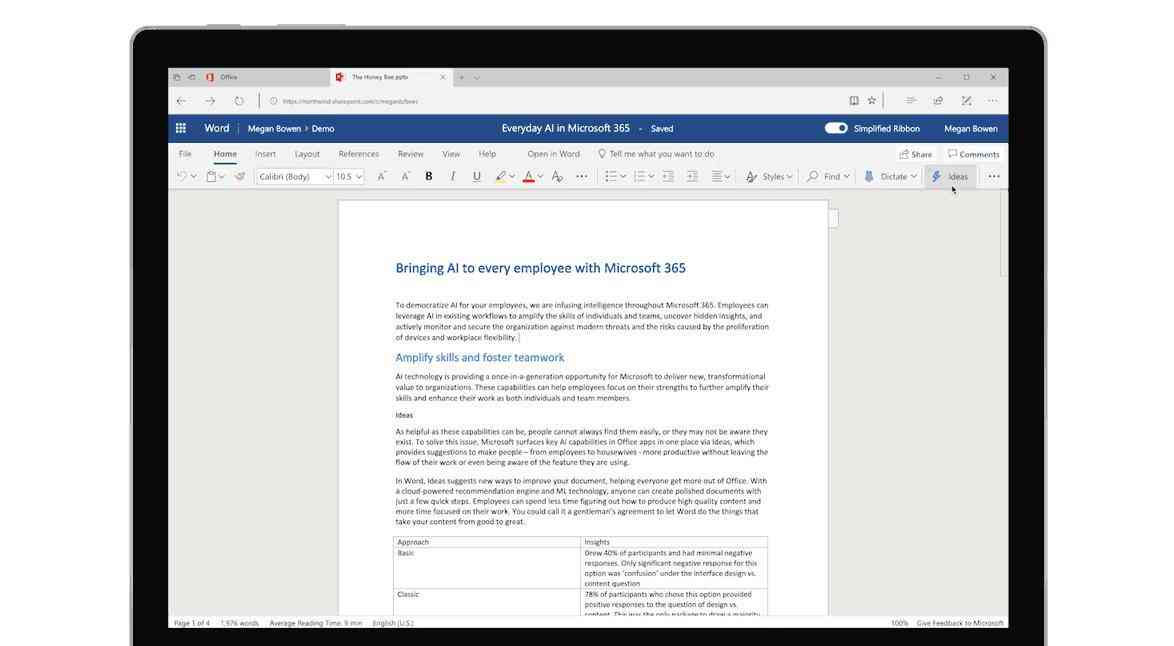Switch to the Office browser tab
Viewport: 1174px width, 646px height.
pyautogui.click(x=249, y=77)
